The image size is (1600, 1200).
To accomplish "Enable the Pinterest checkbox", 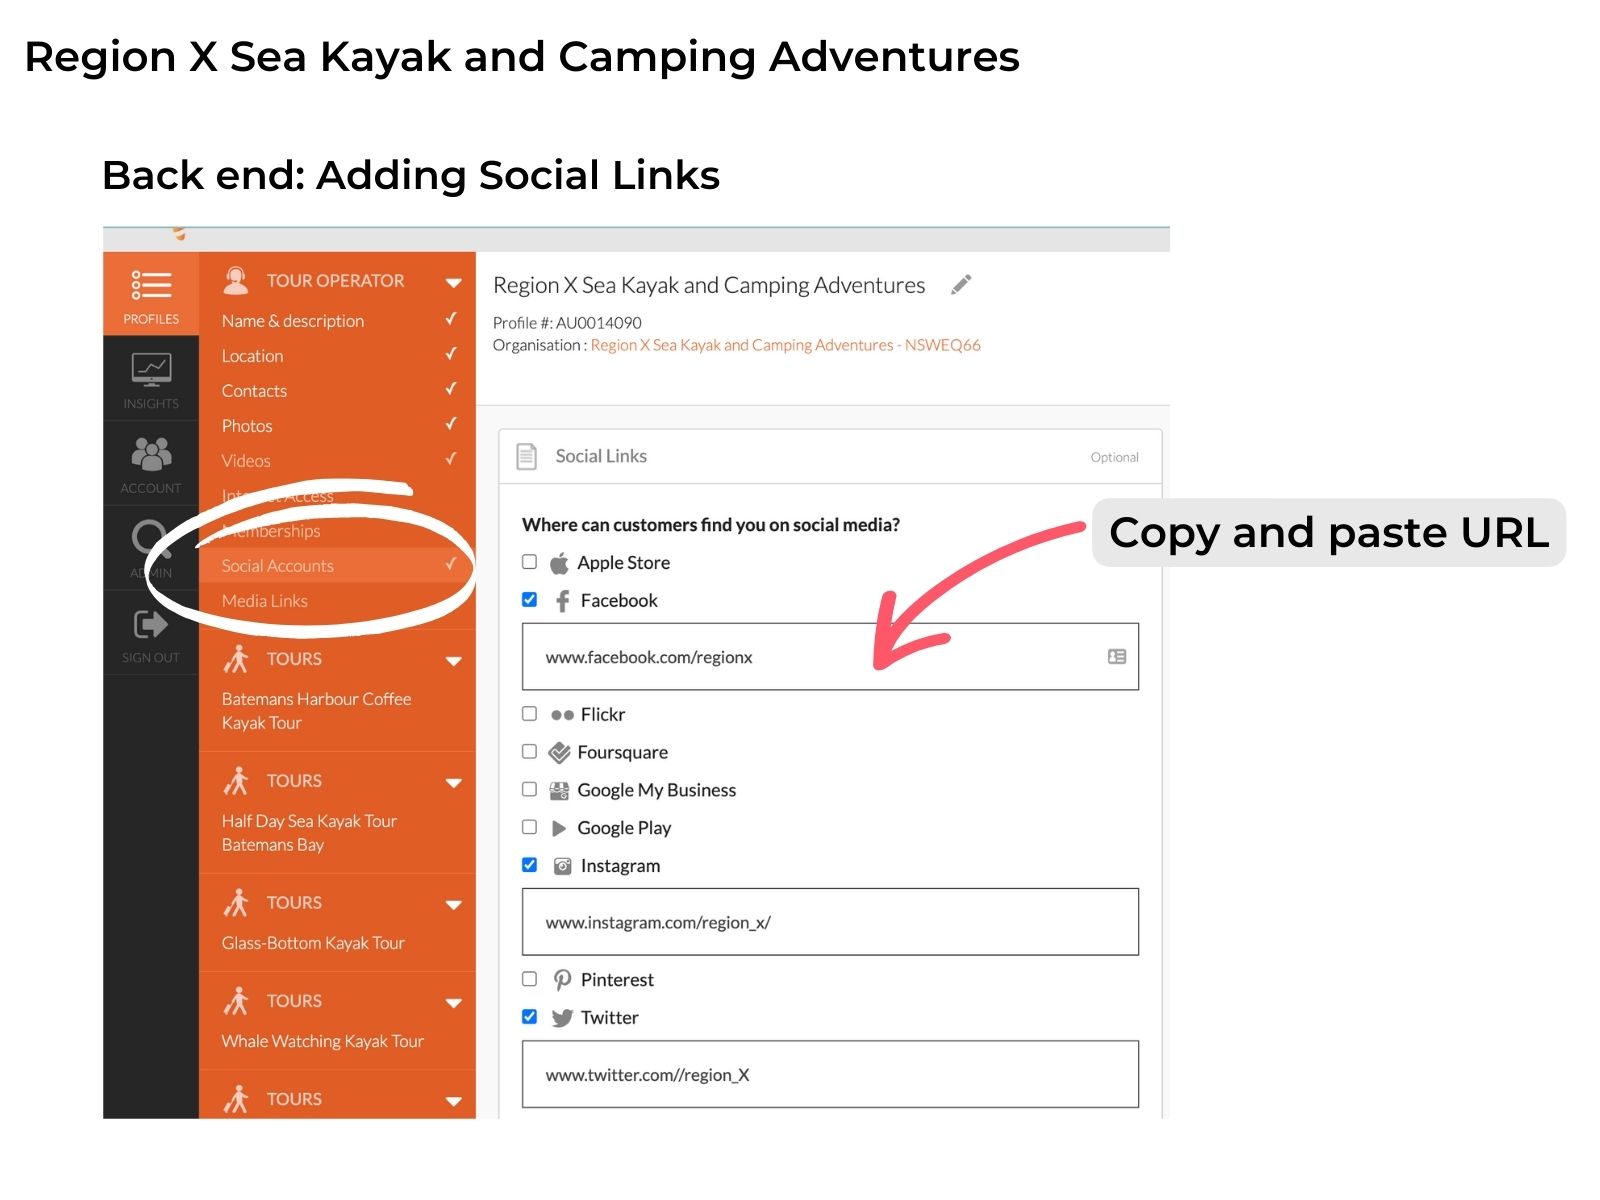I will (x=530, y=979).
